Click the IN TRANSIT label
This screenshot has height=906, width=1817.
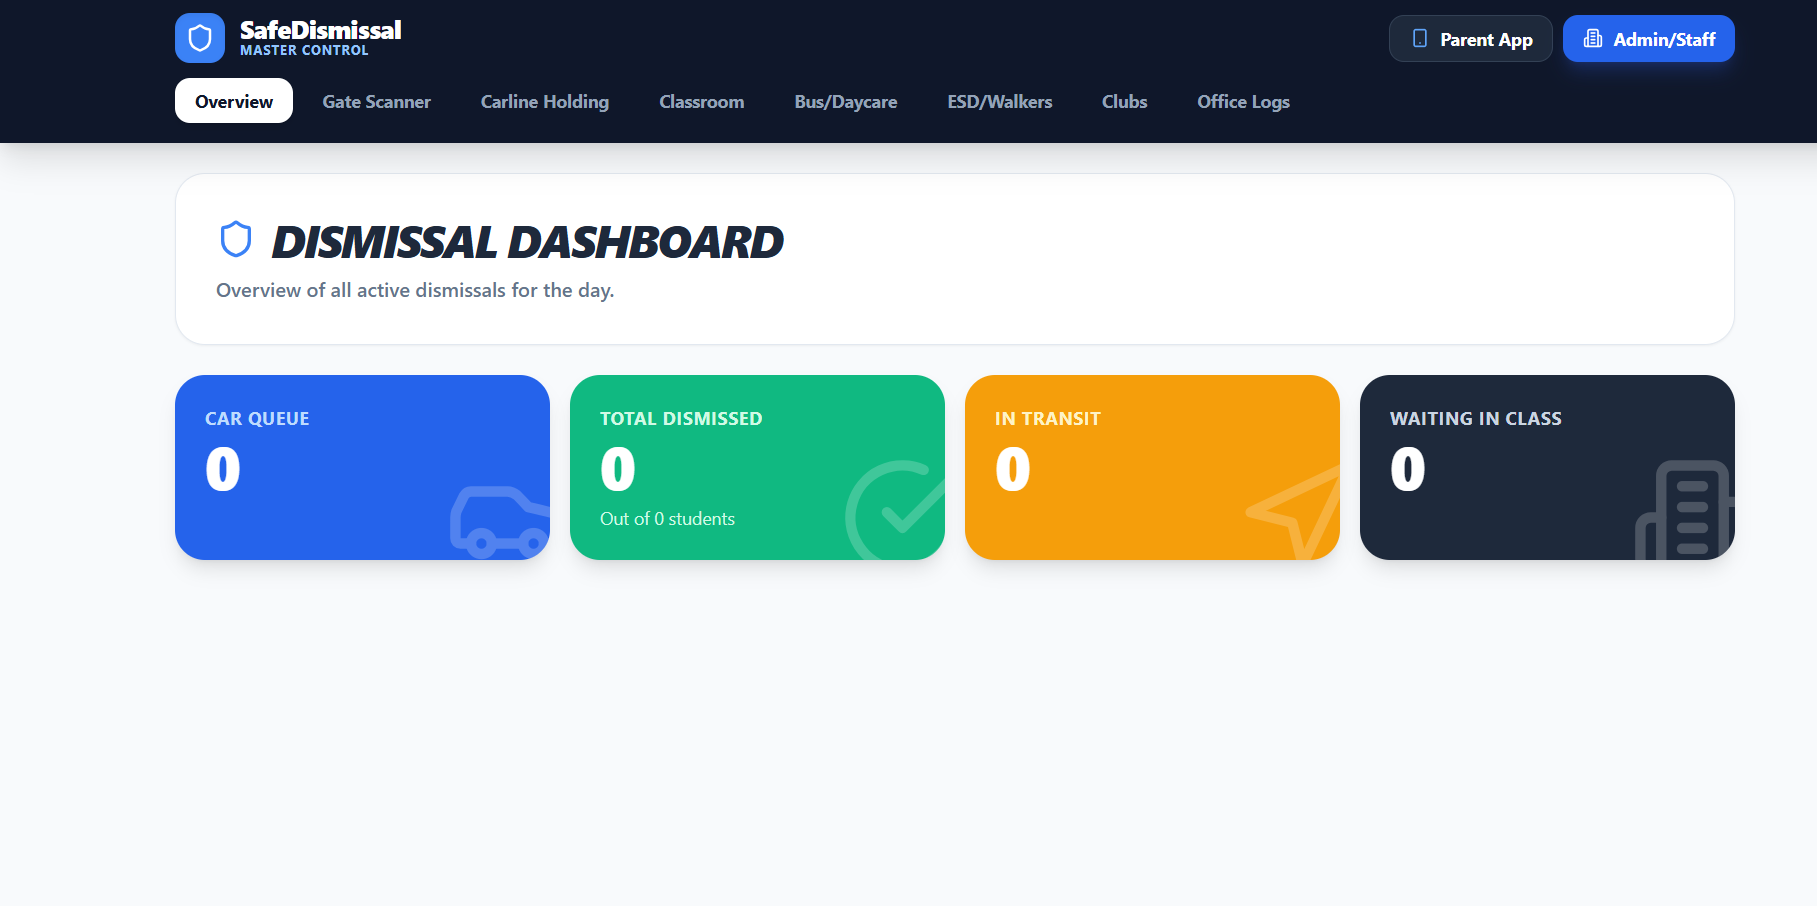click(x=1047, y=419)
